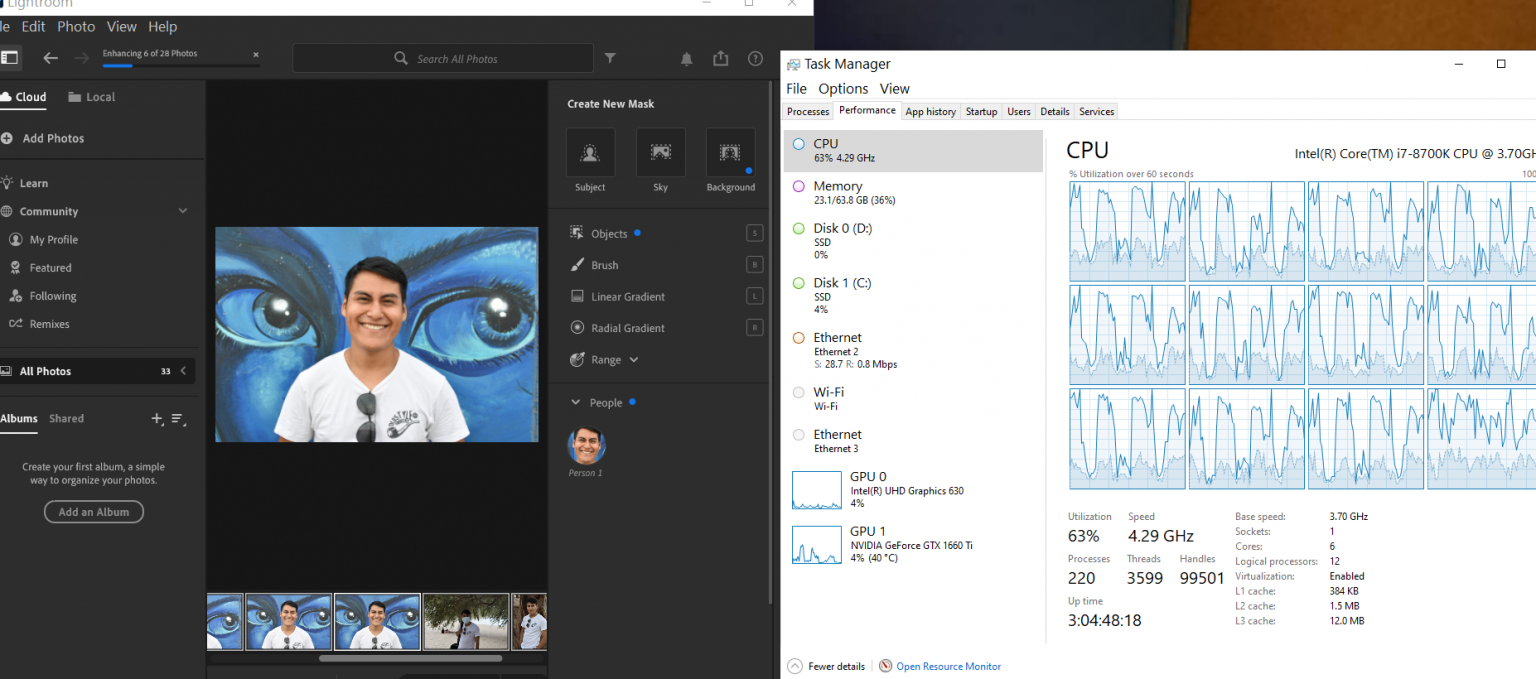This screenshot has width=1536, height=679.
Task: Click the Add an Album button
Action: pos(94,512)
